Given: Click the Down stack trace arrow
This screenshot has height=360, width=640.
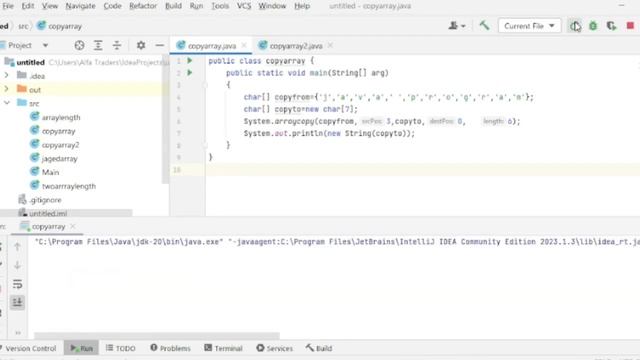Looking at the screenshot, I should [x=18, y=265].
